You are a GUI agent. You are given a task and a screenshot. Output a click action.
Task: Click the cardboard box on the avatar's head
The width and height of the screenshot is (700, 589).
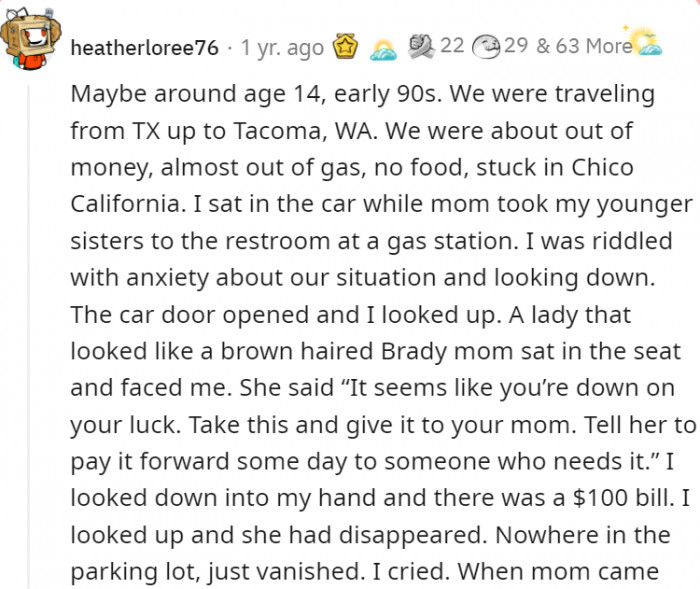31,35
